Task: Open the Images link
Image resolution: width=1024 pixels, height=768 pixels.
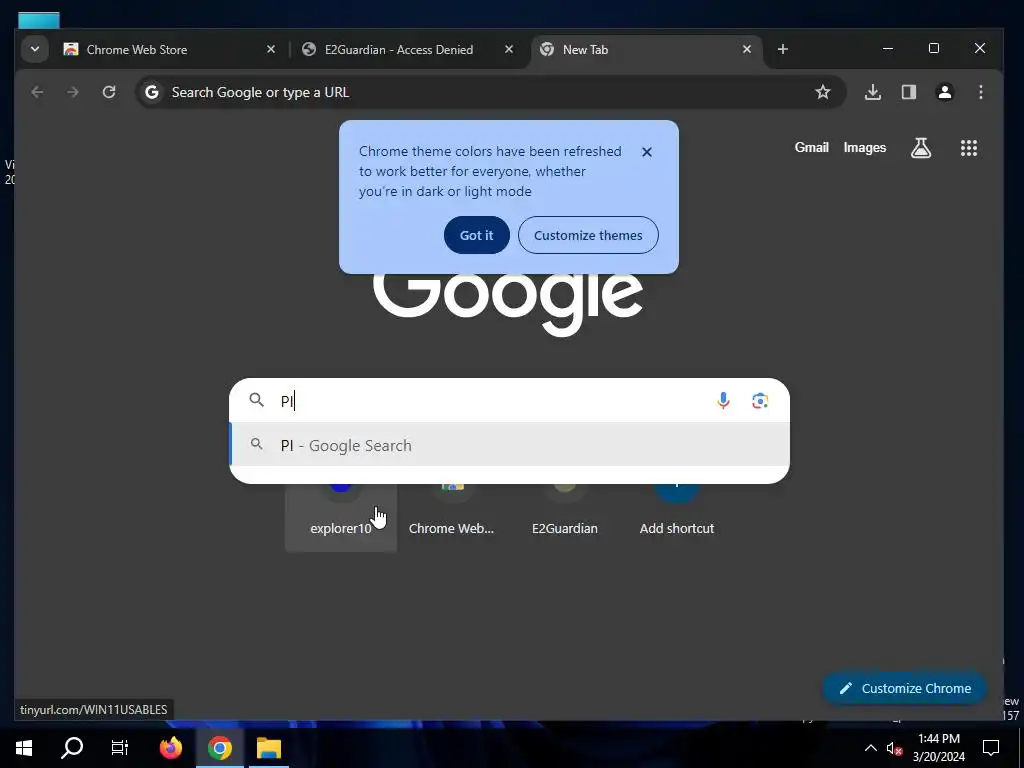Action: click(865, 148)
